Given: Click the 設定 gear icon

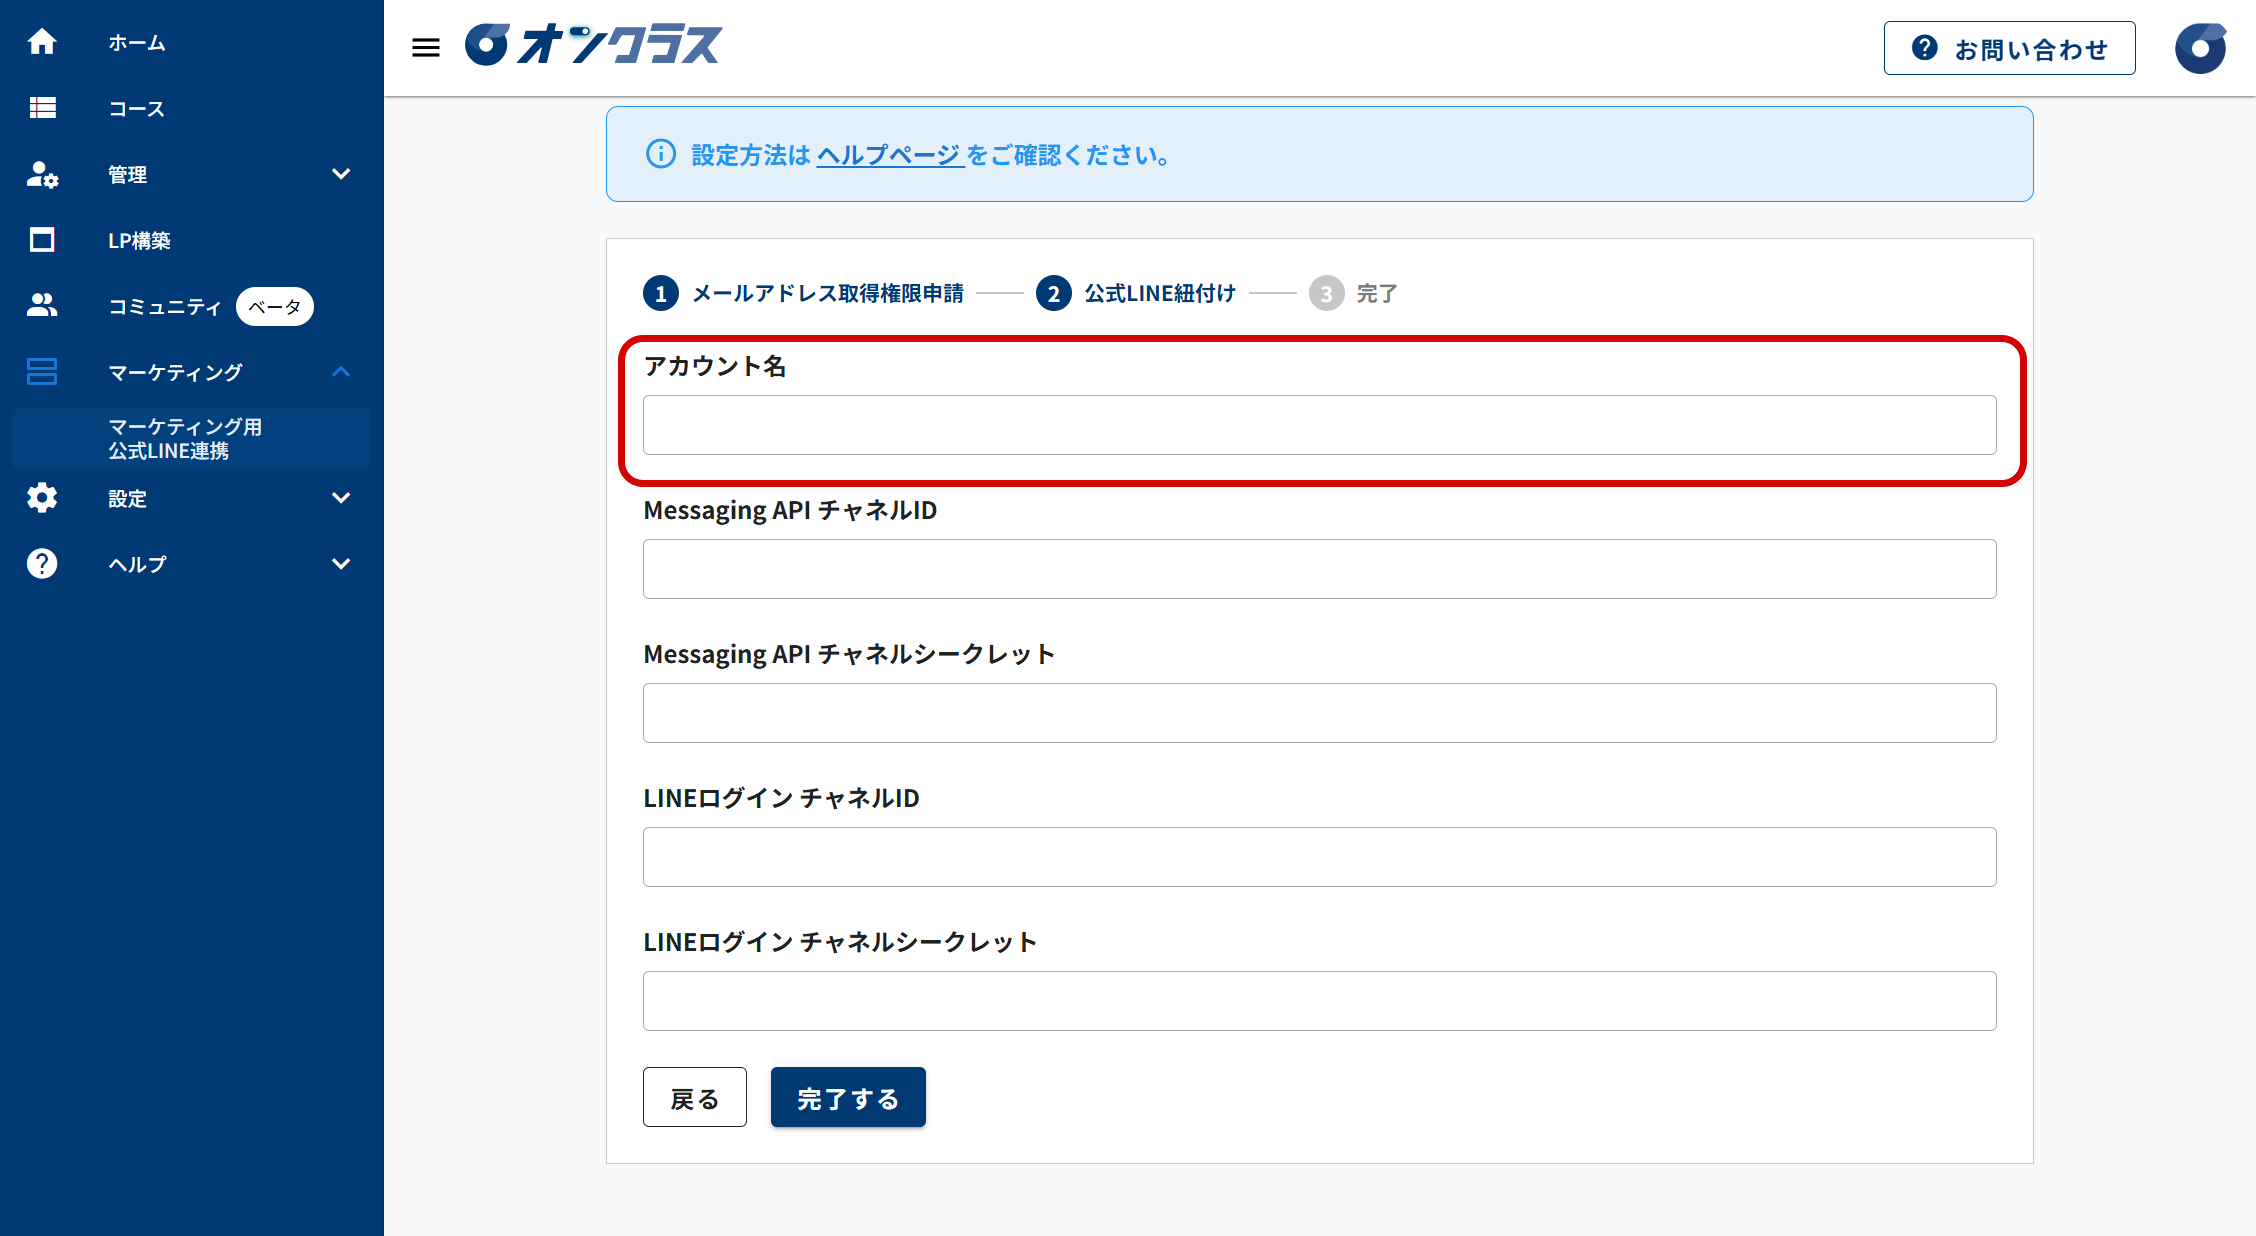Looking at the screenshot, I should click(x=42, y=498).
